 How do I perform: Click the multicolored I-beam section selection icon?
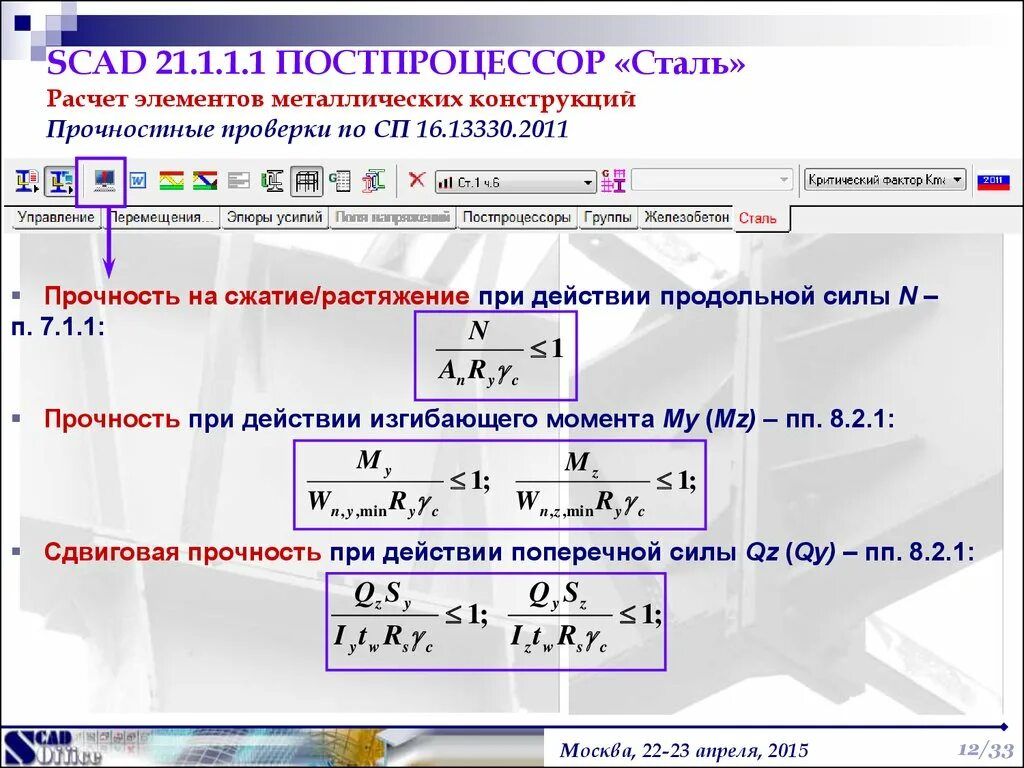(x=374, y=180)
